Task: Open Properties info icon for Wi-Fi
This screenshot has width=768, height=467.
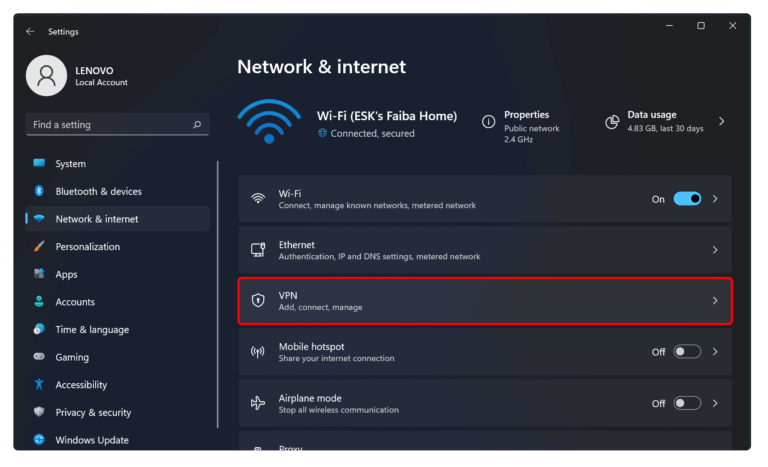Action: pyautogui.click(x=488, y=122)
